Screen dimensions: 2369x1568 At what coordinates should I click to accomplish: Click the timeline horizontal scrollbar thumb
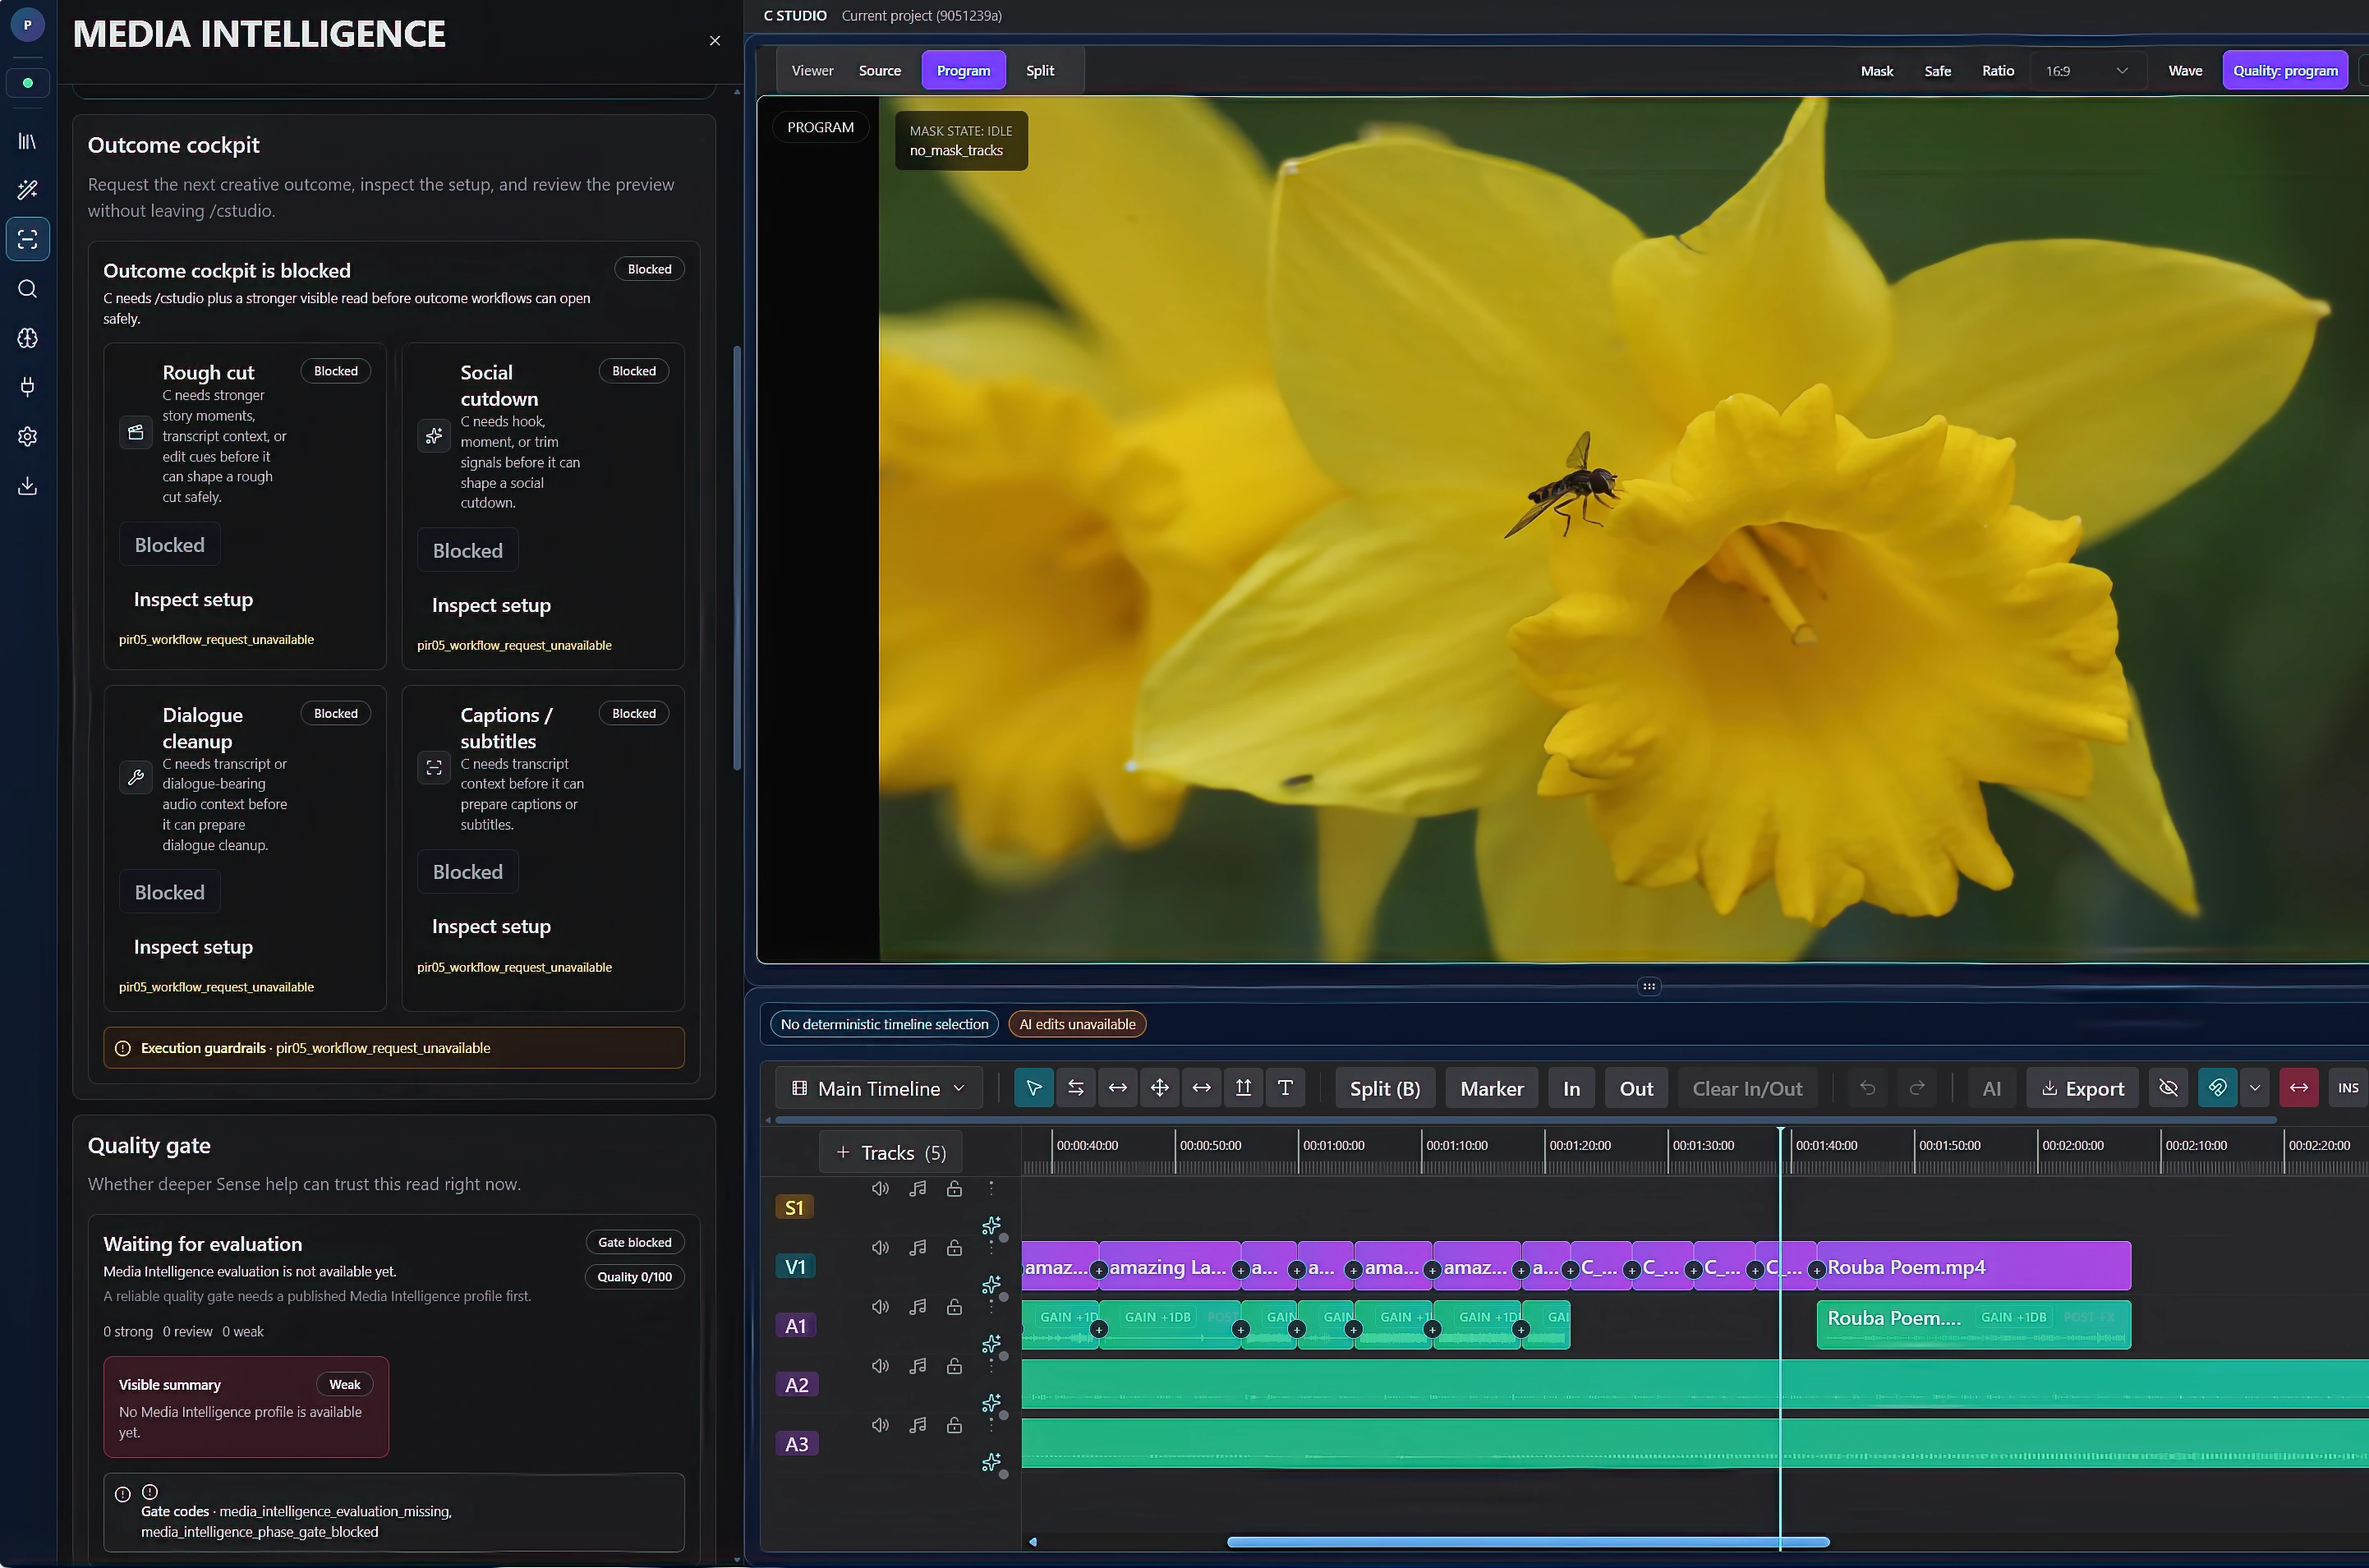[1527, 1542]
